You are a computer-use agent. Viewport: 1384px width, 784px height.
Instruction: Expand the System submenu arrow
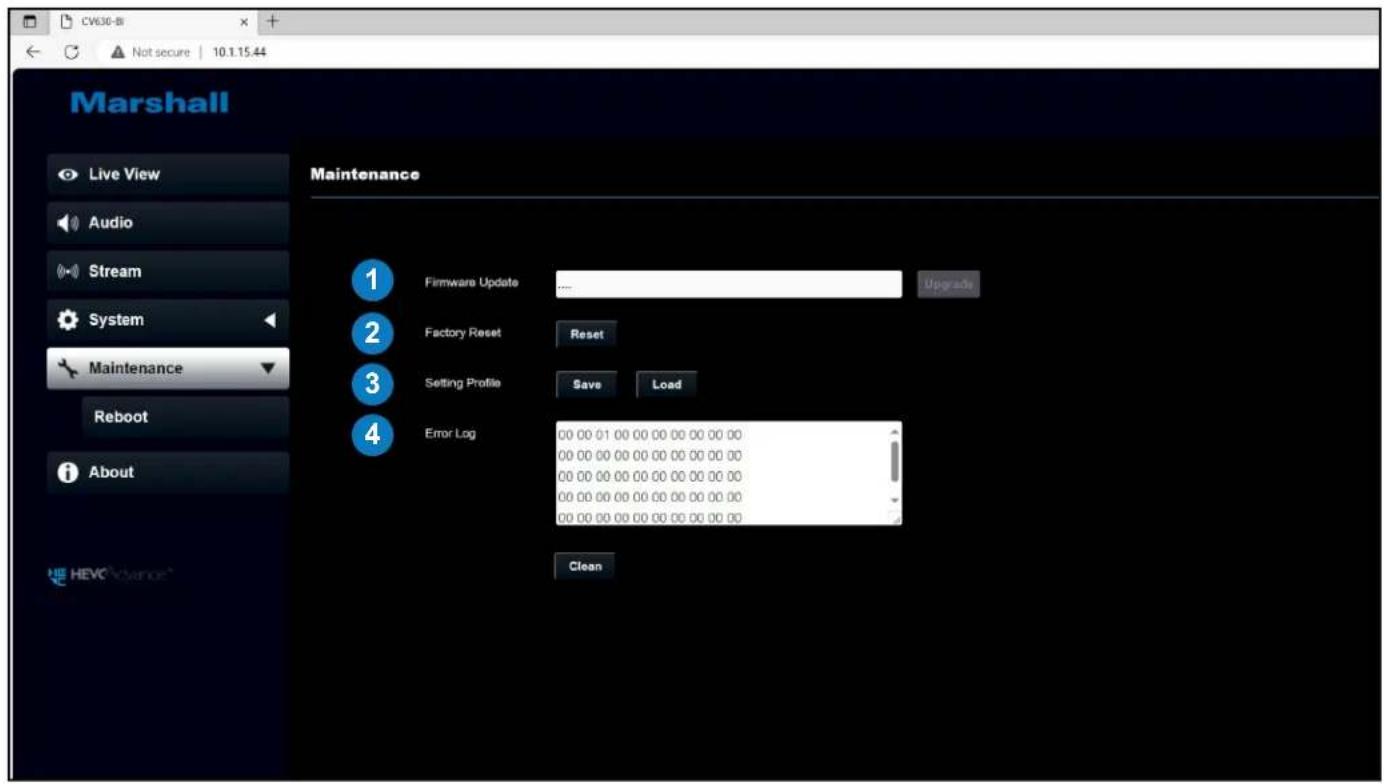tap(268, 320)
